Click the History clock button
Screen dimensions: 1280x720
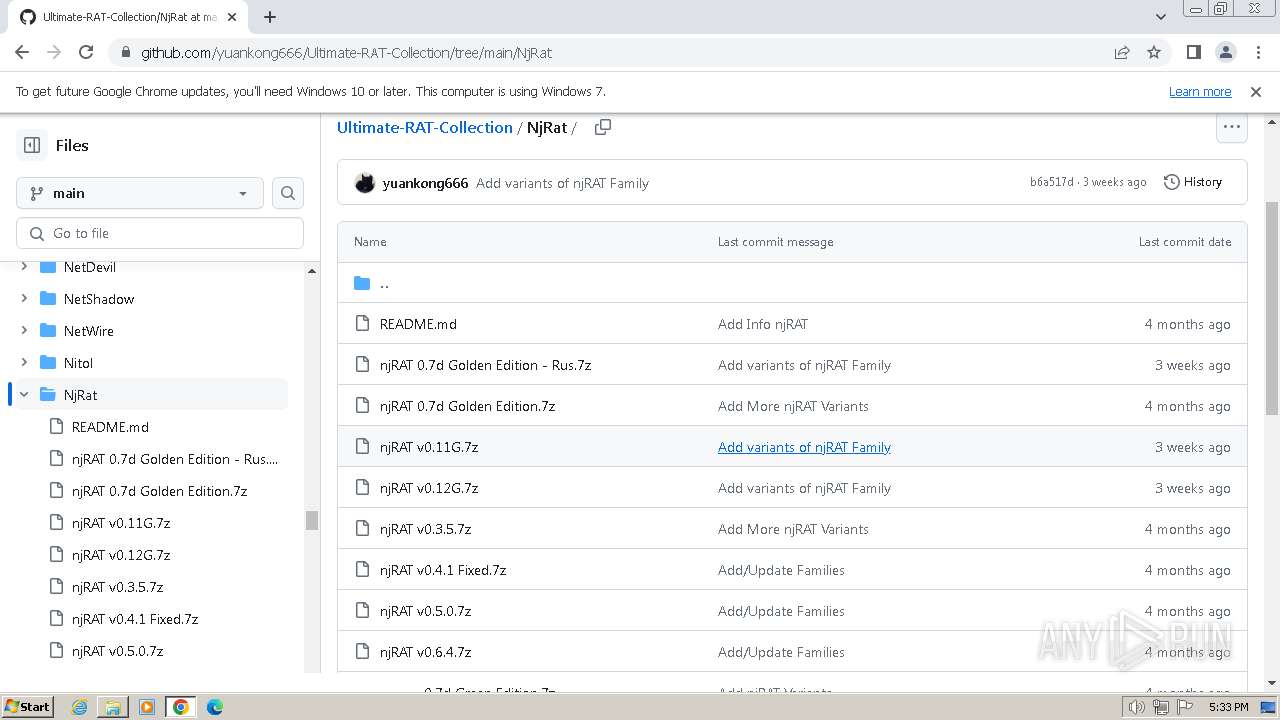coord(1193,182)
